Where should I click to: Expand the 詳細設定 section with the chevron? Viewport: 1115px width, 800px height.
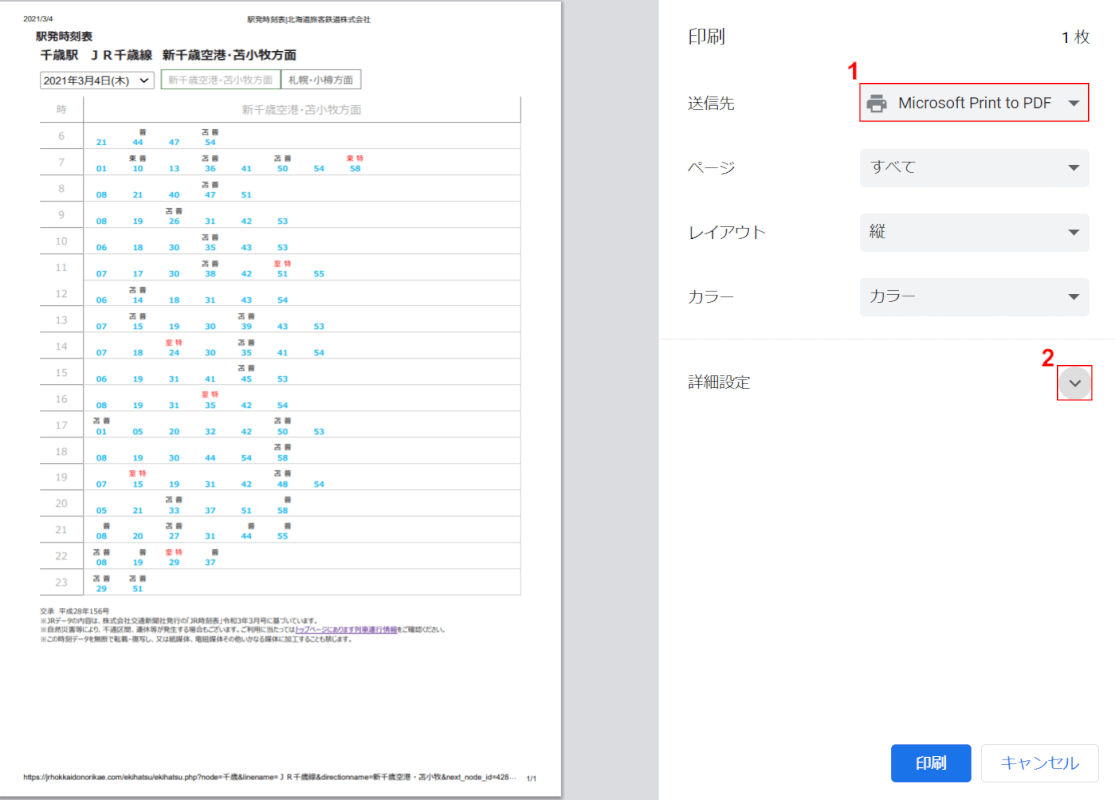tap(1074, 383)
